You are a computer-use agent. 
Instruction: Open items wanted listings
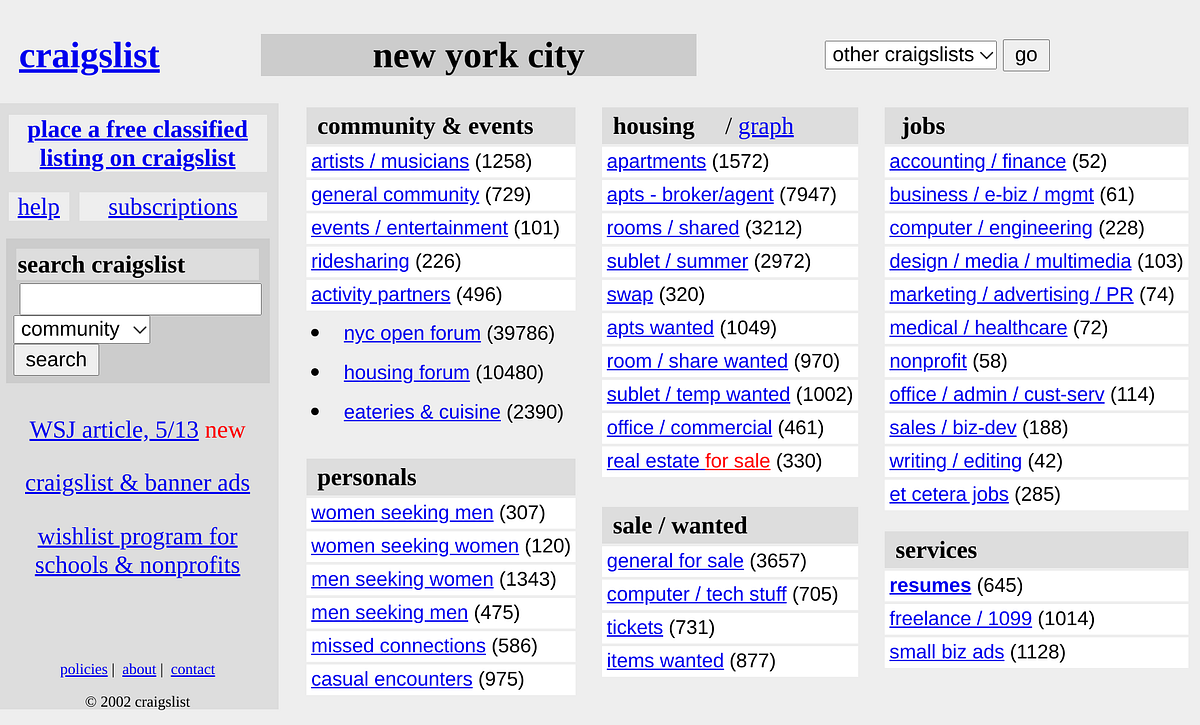[665, 661]
